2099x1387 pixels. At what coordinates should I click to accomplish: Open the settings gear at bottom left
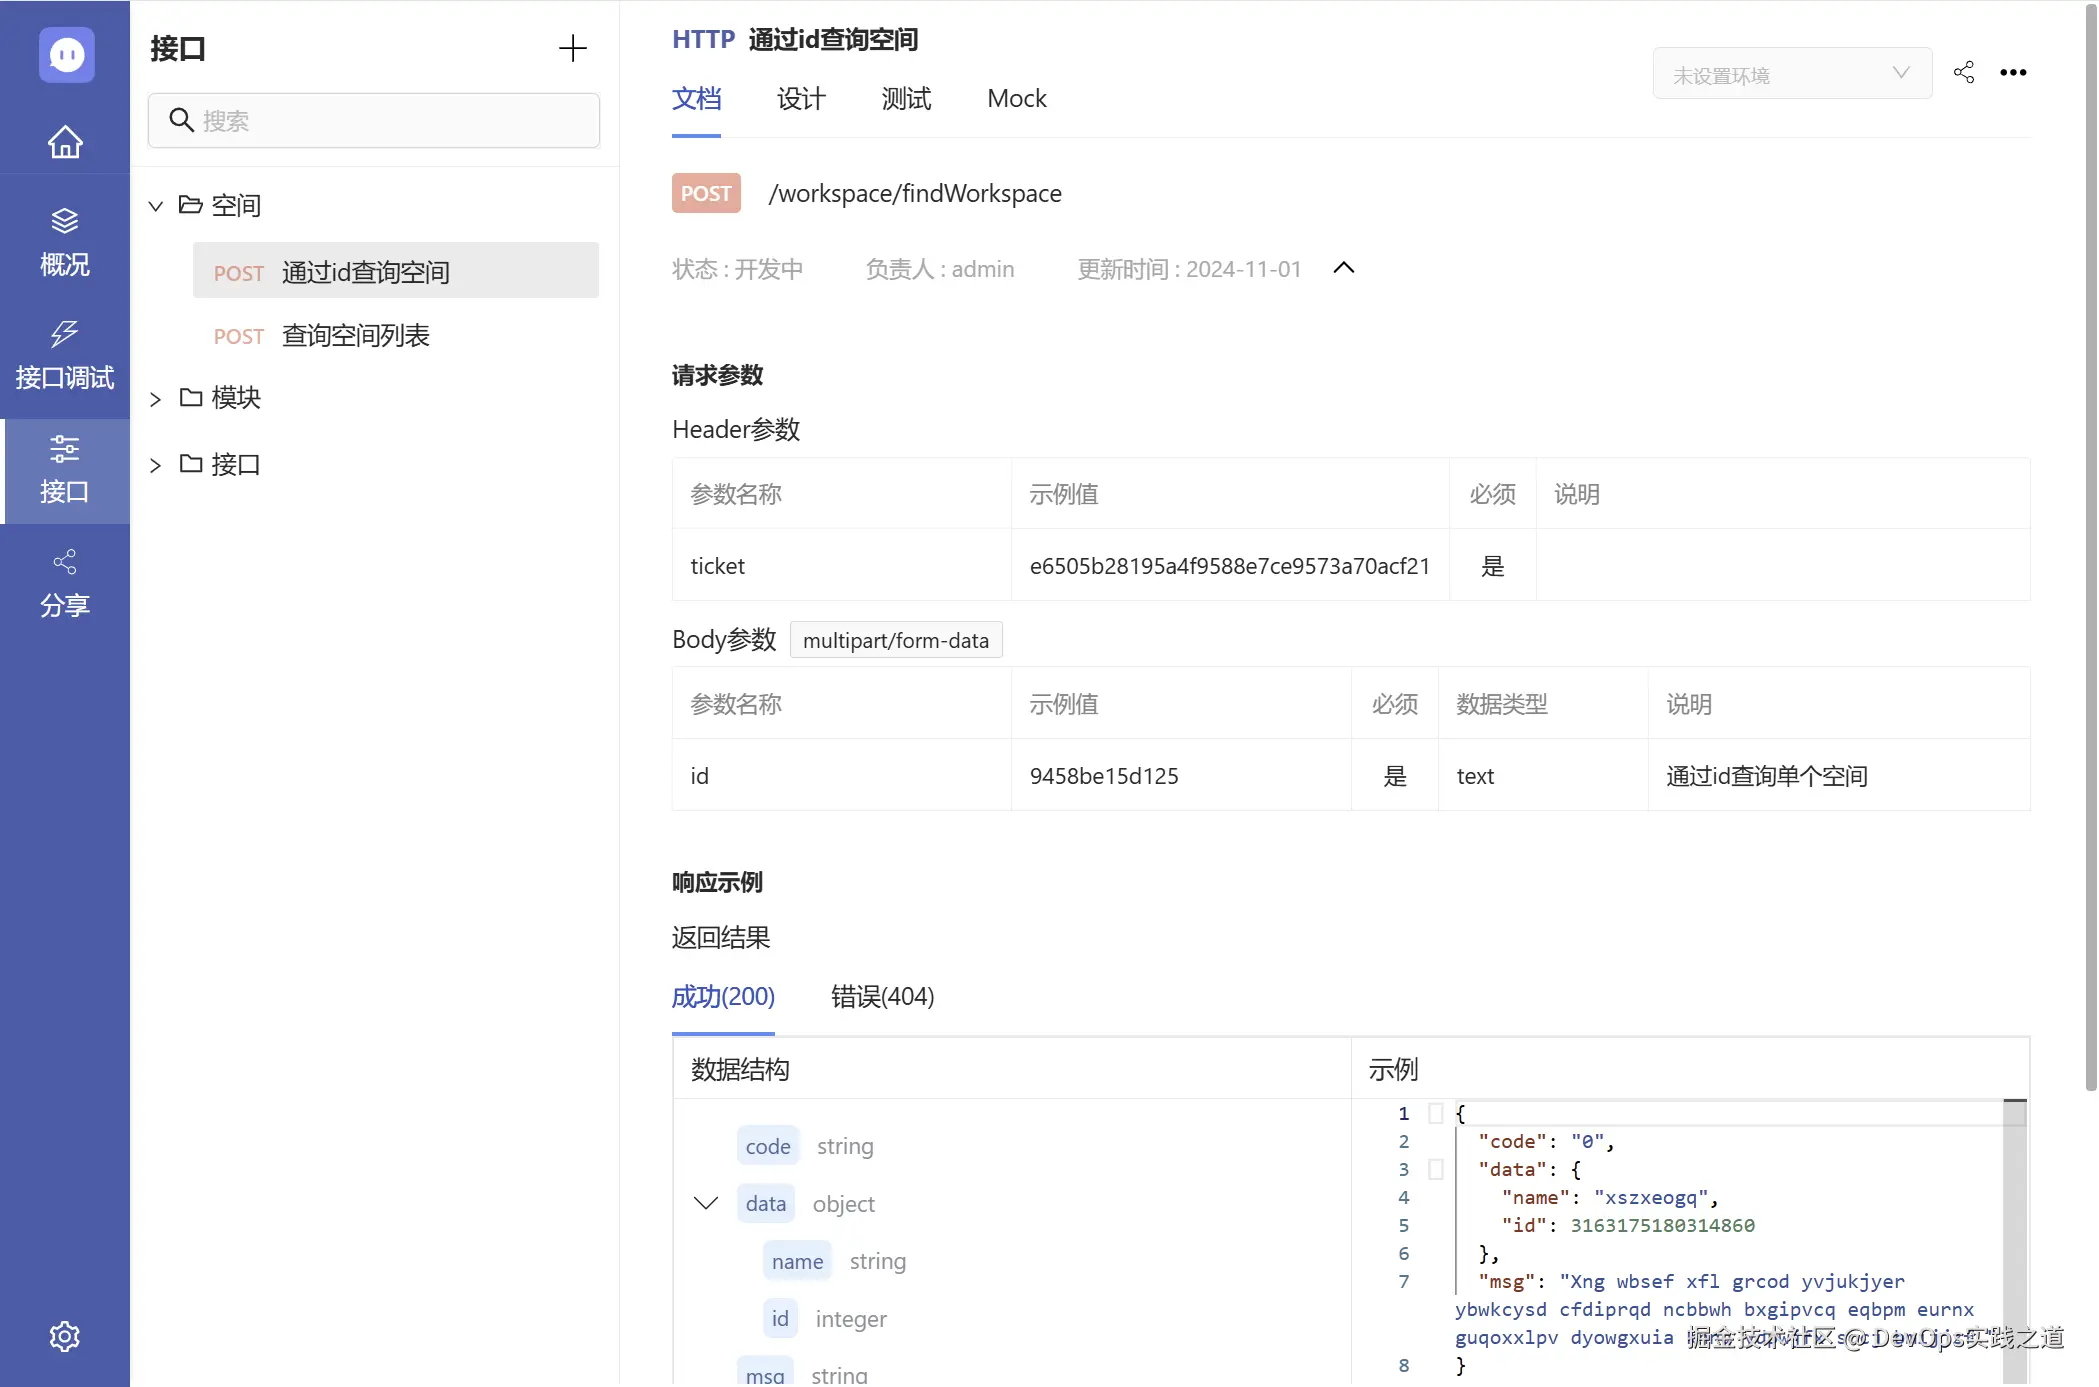pyautogui.click(x=64, y=1336)
